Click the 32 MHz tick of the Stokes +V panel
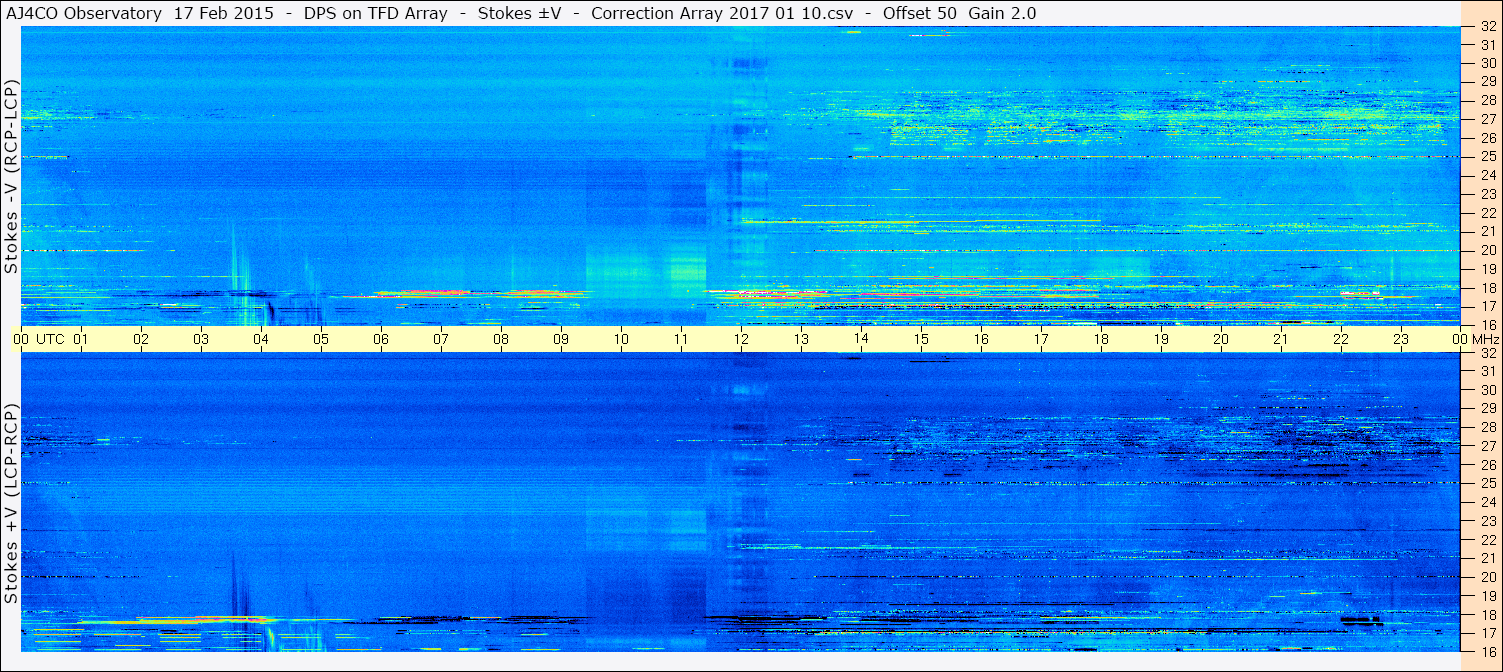 tap(1487, 353)
